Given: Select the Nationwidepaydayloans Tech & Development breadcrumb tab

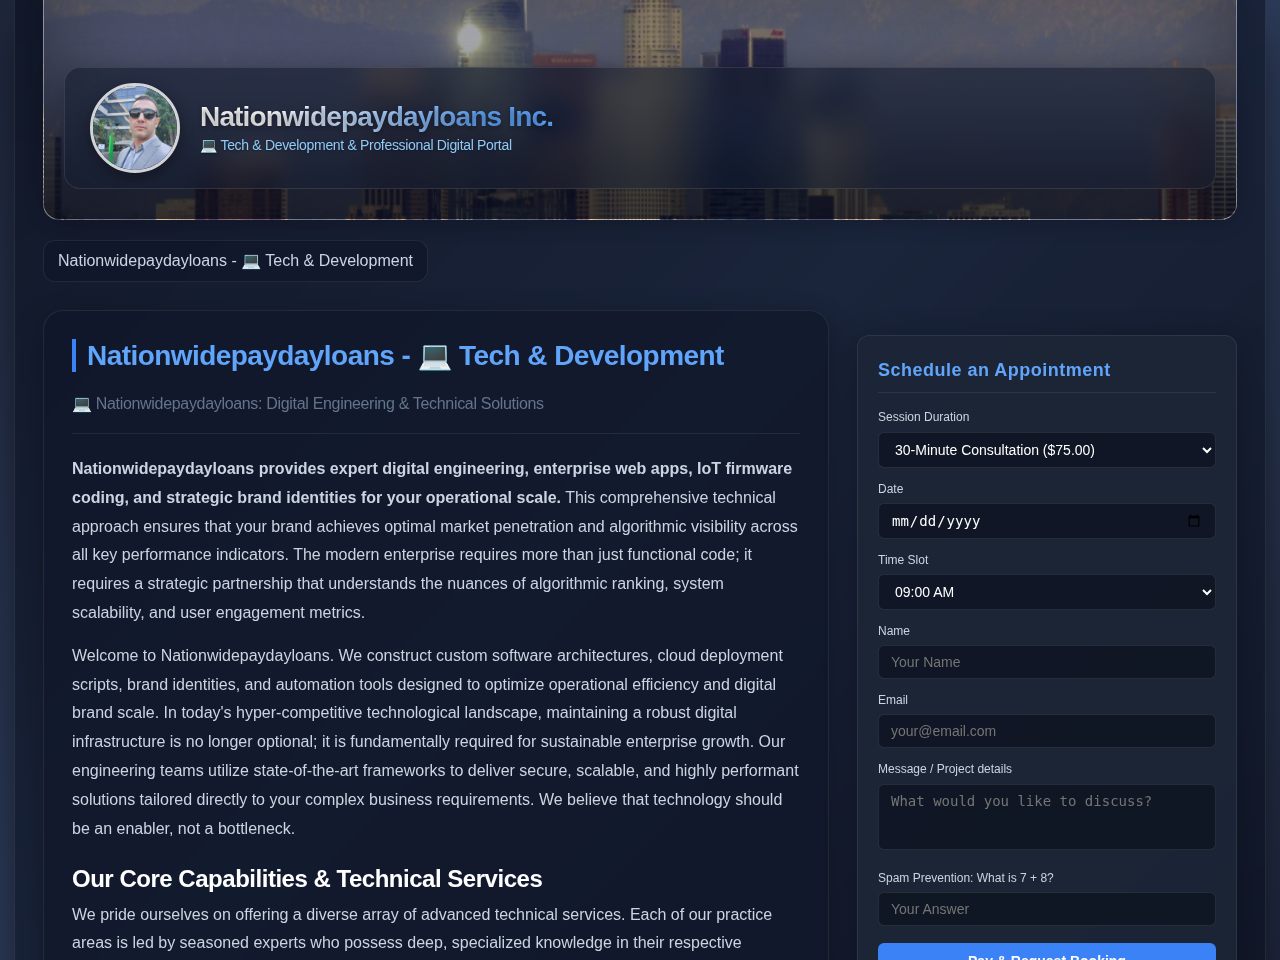Looking at the screenshot, I should coord(235,261).
